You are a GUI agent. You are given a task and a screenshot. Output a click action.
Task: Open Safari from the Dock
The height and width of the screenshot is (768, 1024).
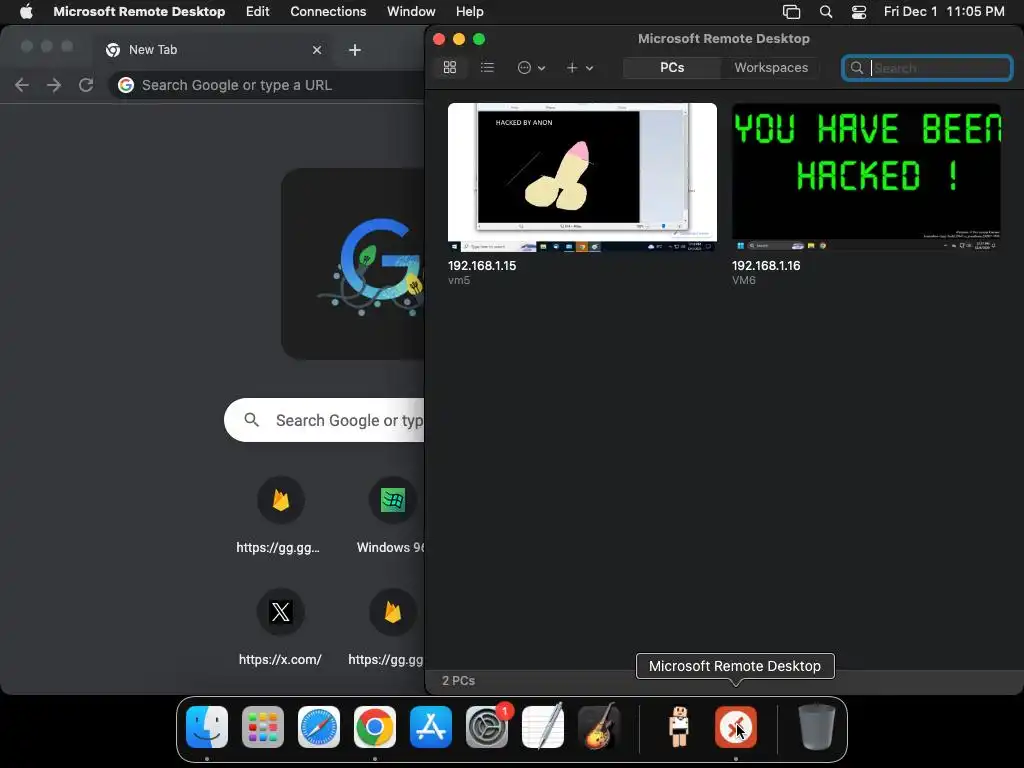(x=319, y=727)
